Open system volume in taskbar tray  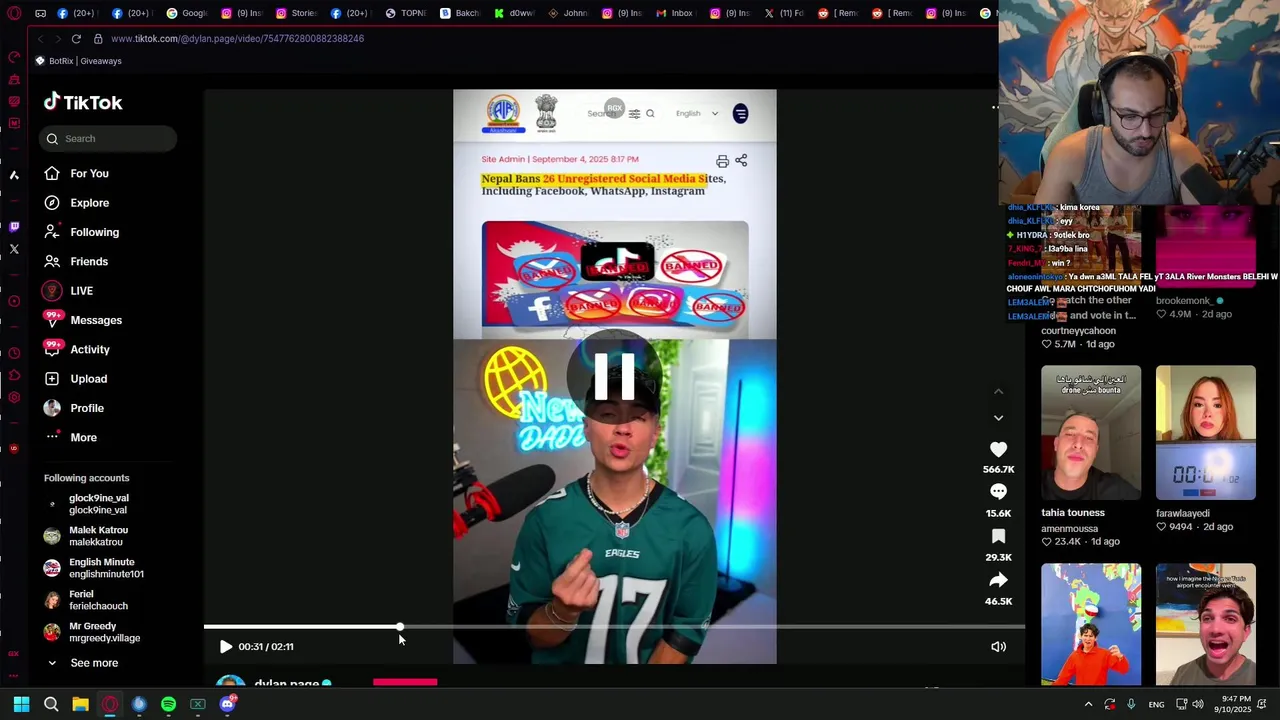coord(1198,704)
